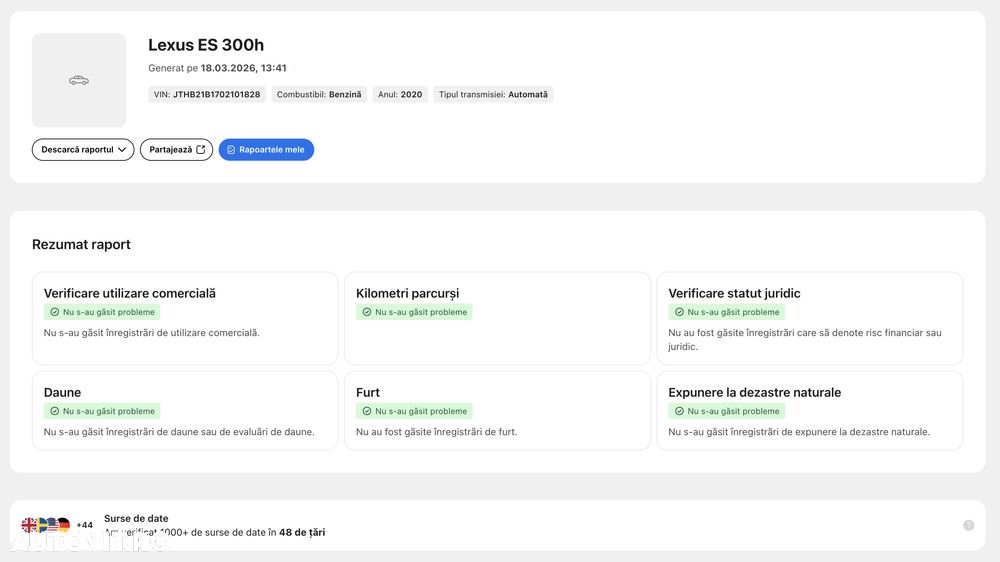Click the share arrow icon in Partajează
This screenshot has height=562, width=1000.
click(201, 150)
